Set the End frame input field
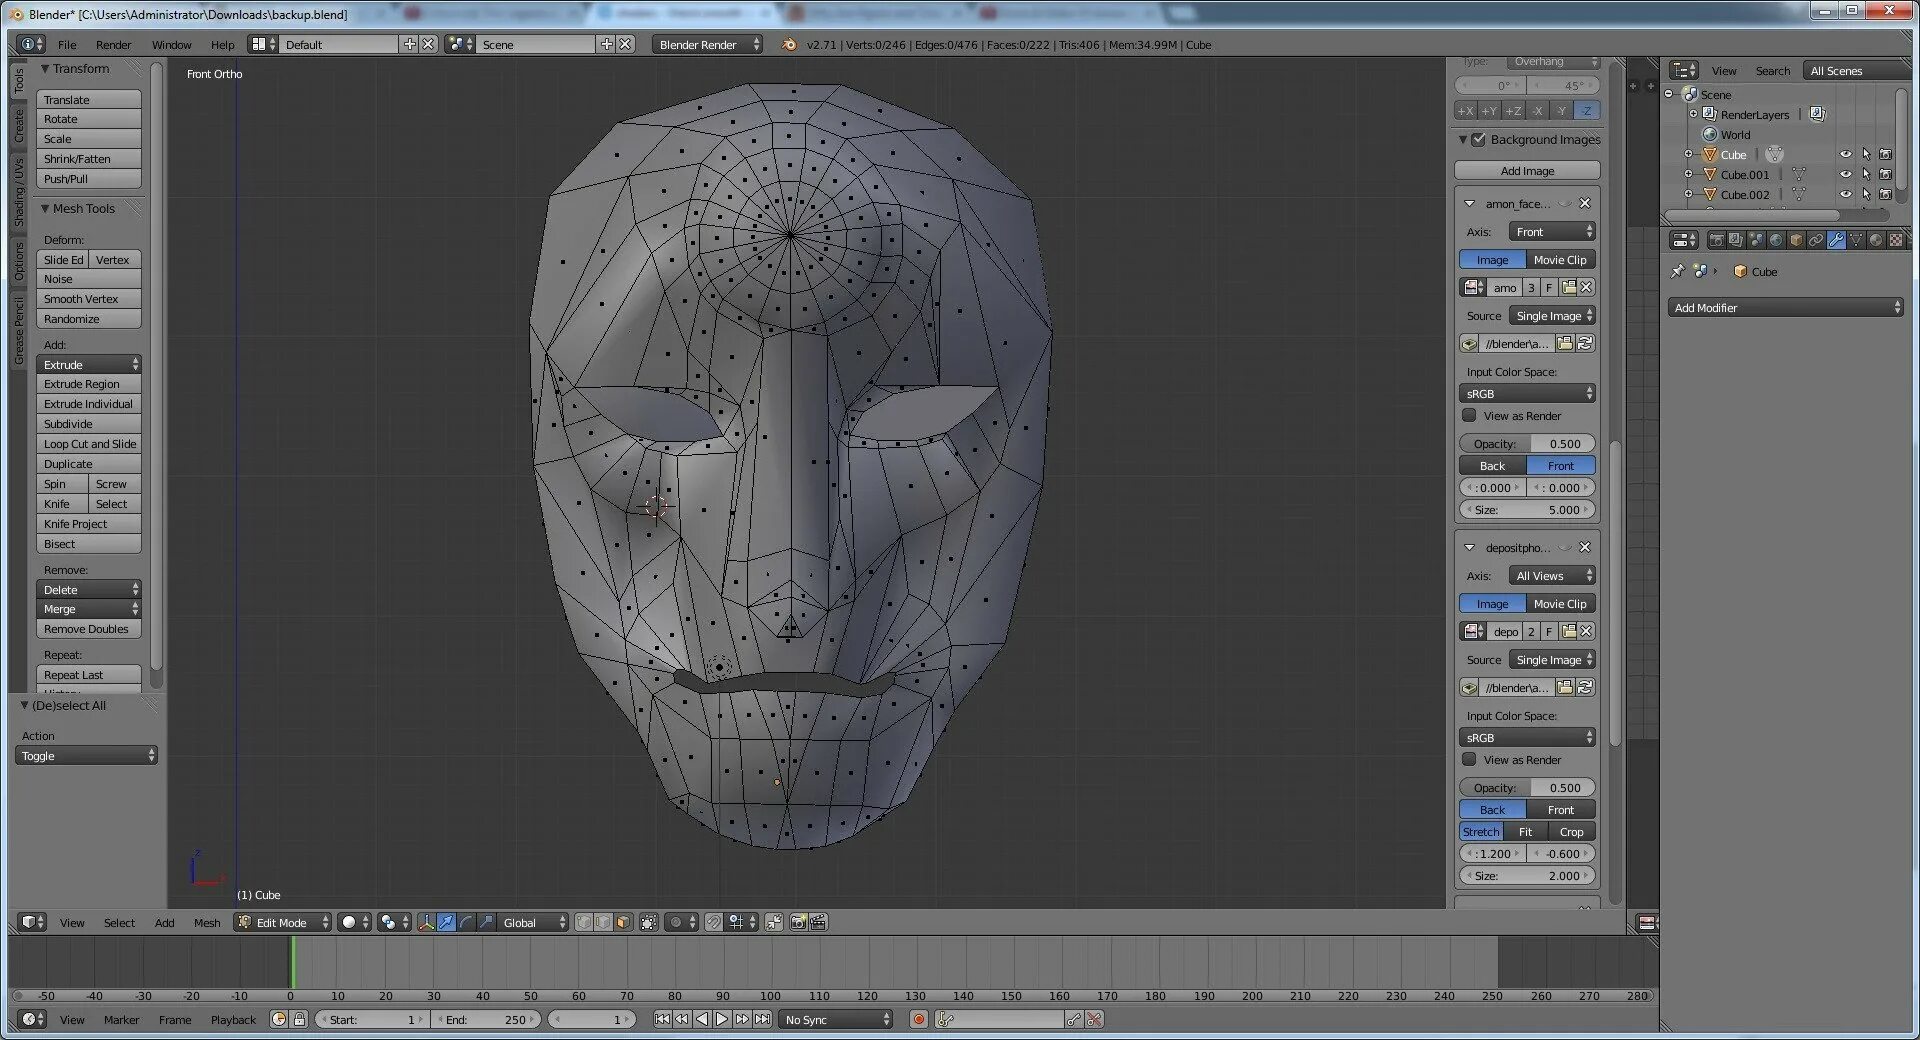 click(487, 1019)
